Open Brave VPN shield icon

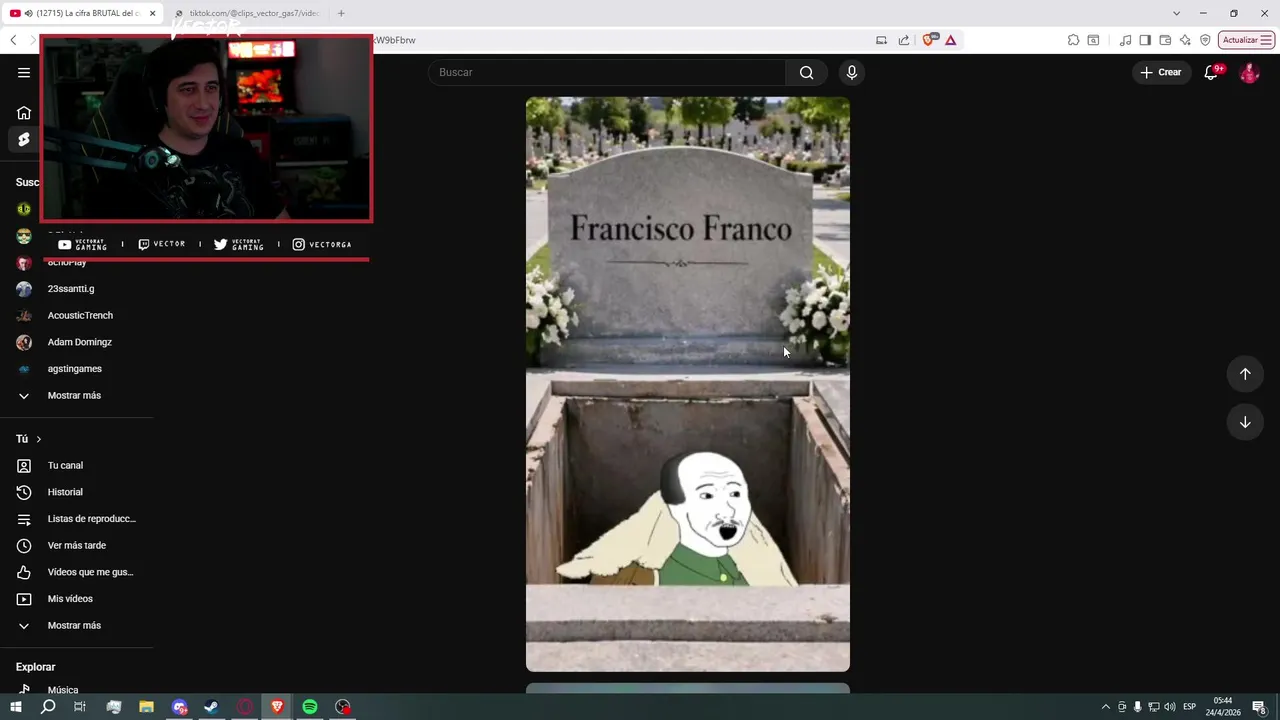pyautogui.click(x=1205, y=40)
